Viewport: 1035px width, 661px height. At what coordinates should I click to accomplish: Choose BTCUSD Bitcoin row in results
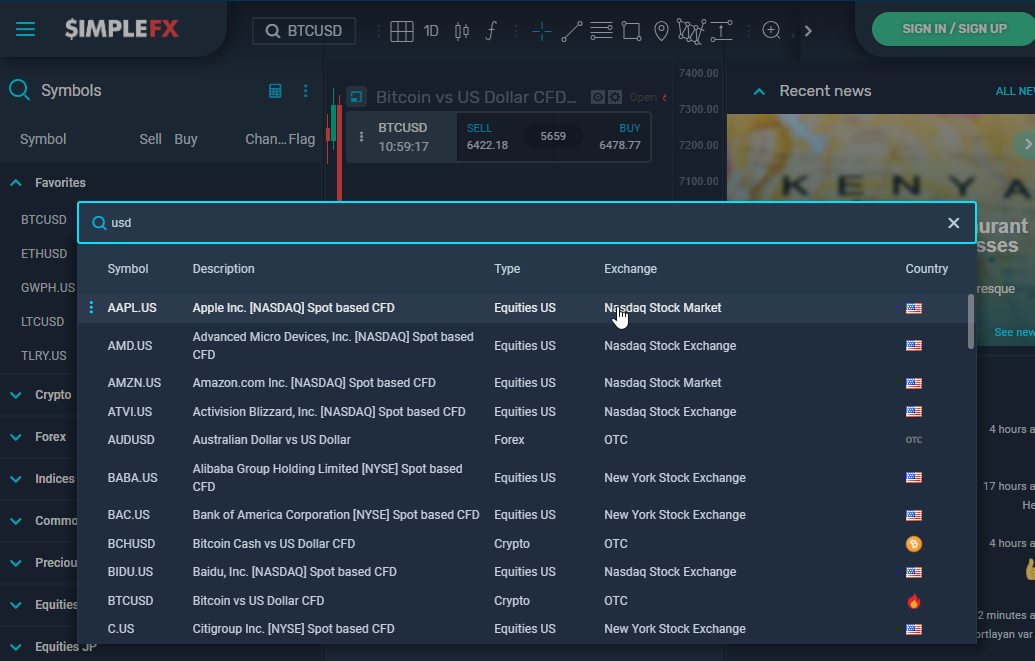[131, 601]
